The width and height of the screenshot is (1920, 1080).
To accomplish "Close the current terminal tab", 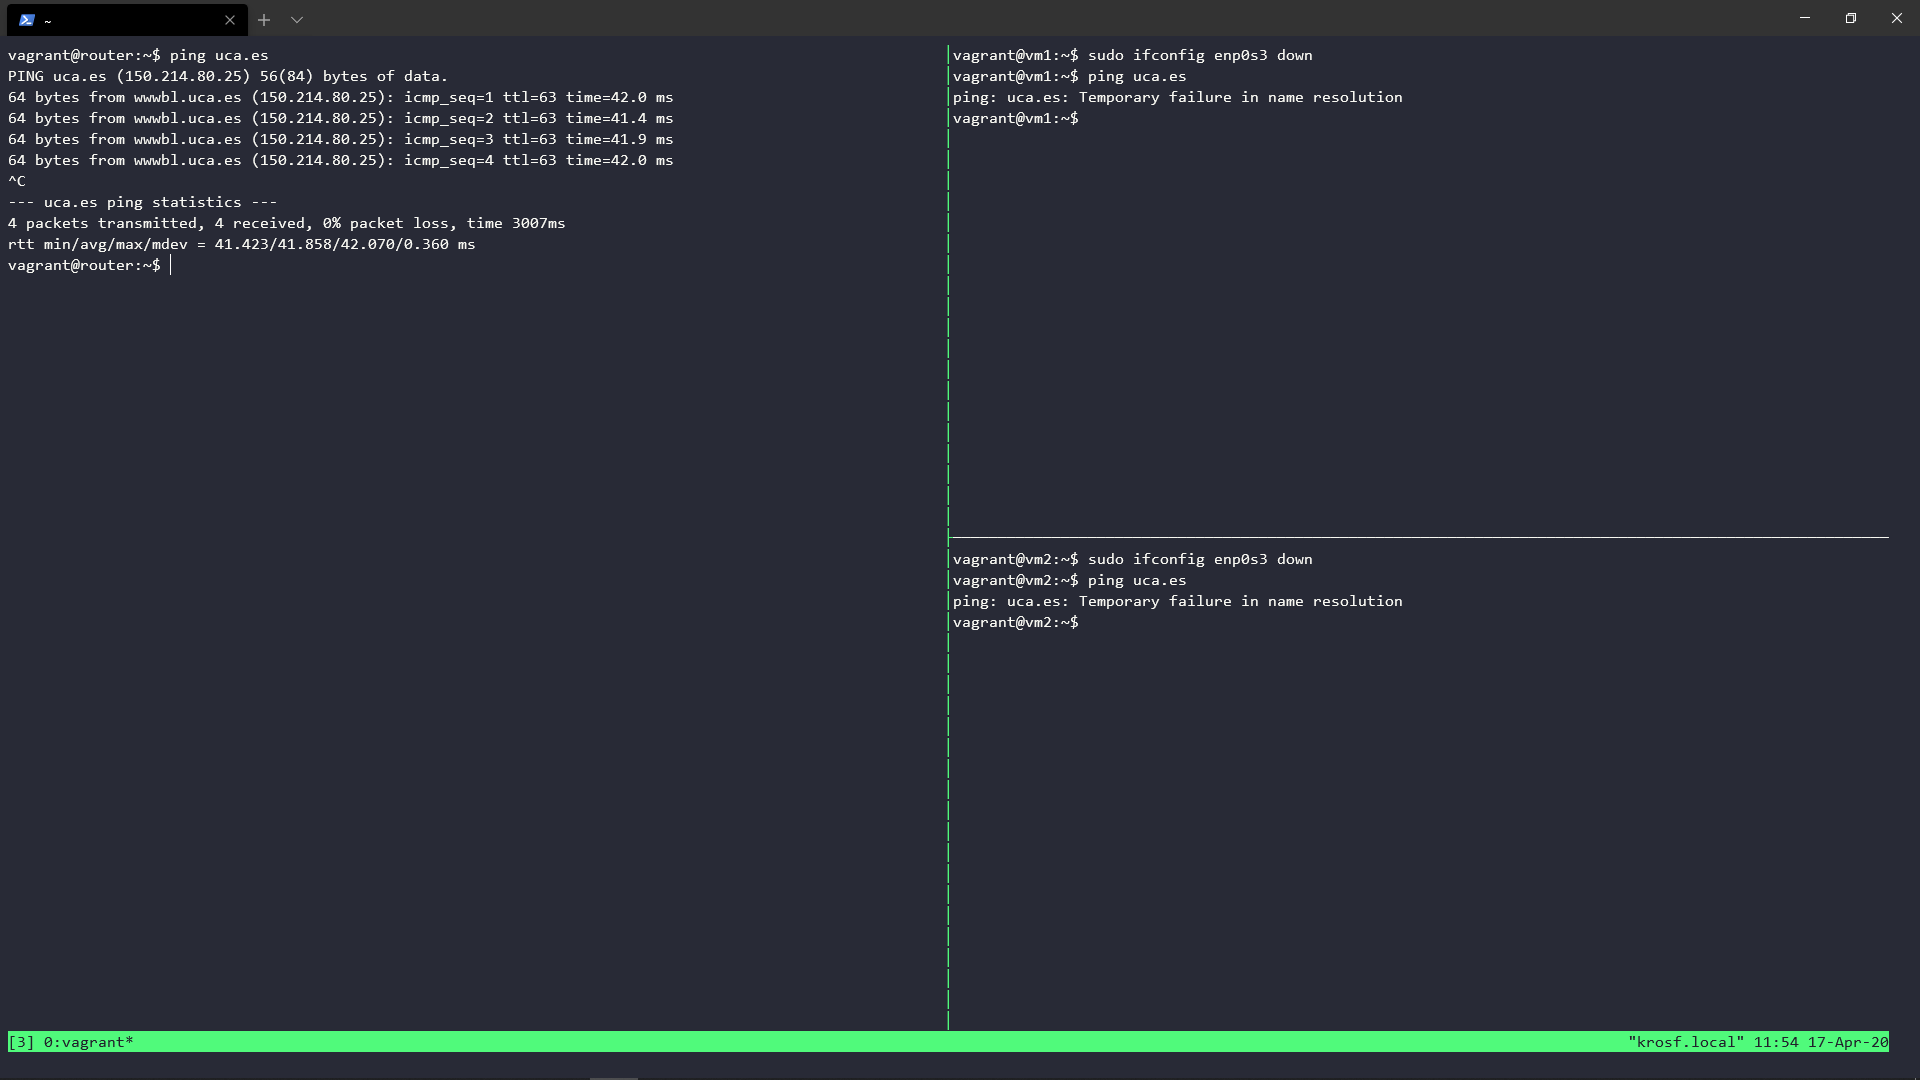I will [x=230, y=20].
